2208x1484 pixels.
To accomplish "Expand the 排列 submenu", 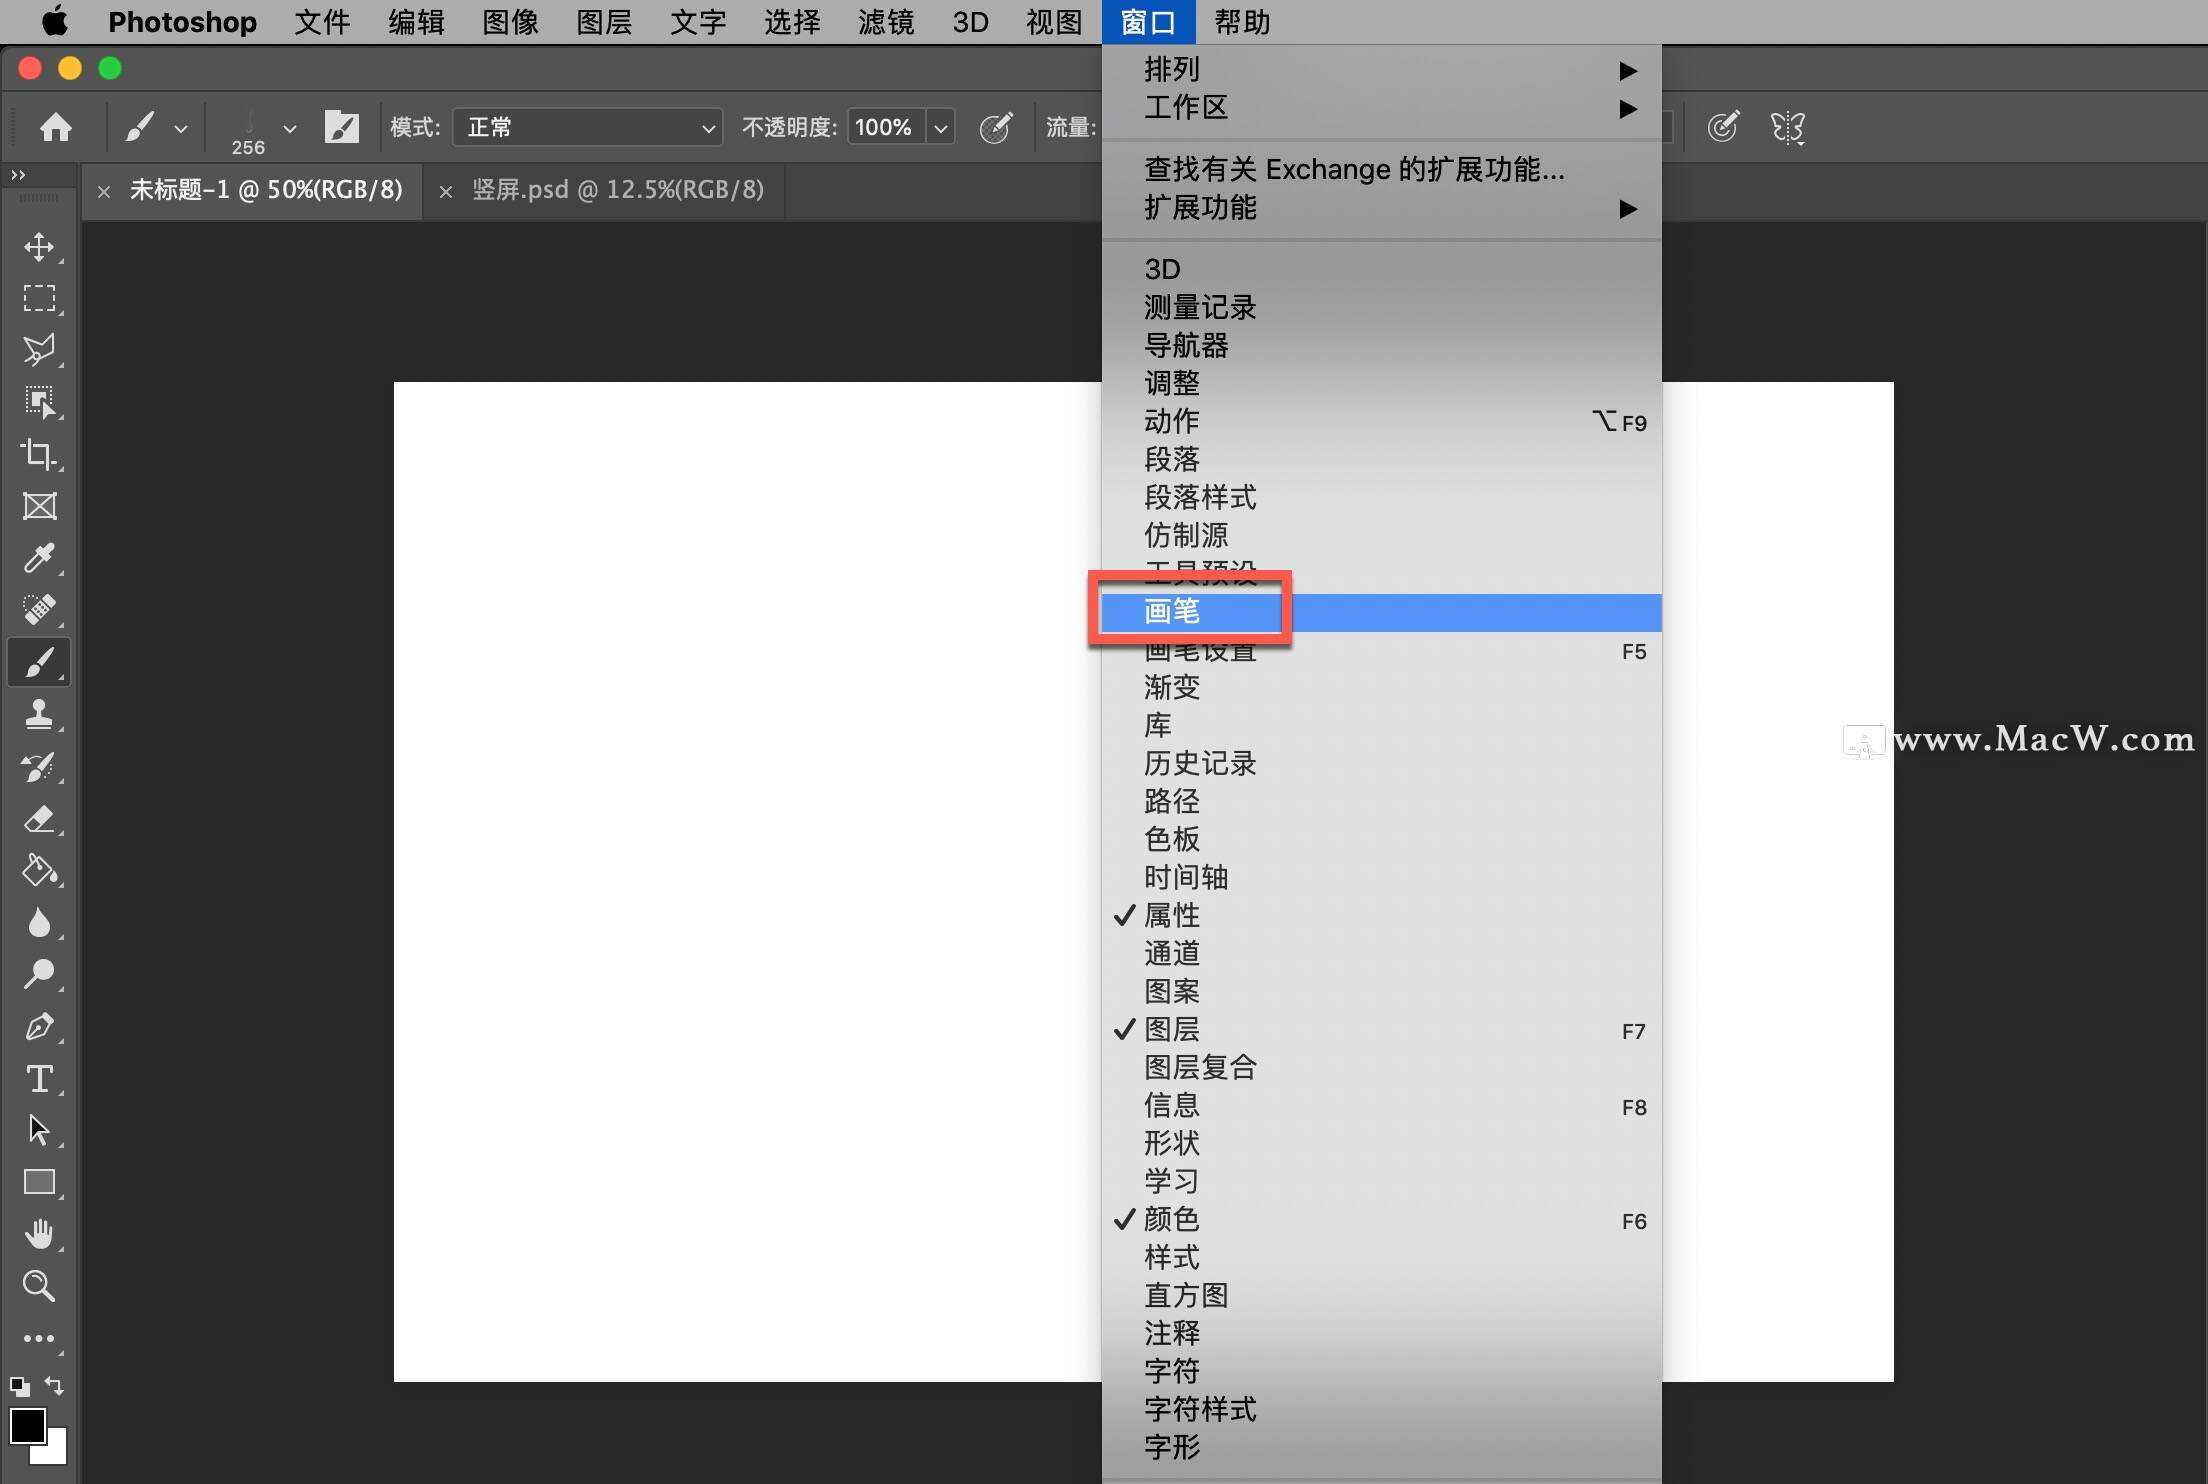I will (x=1173, y=68).
